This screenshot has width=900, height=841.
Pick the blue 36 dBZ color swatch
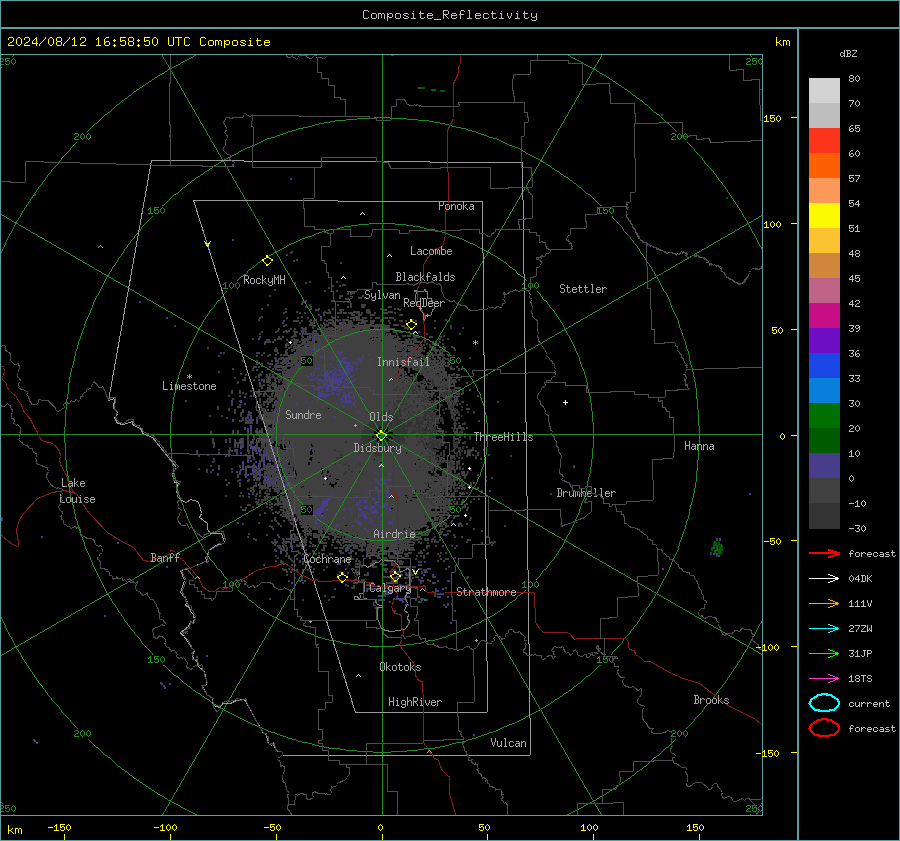[x=824, y=365]
